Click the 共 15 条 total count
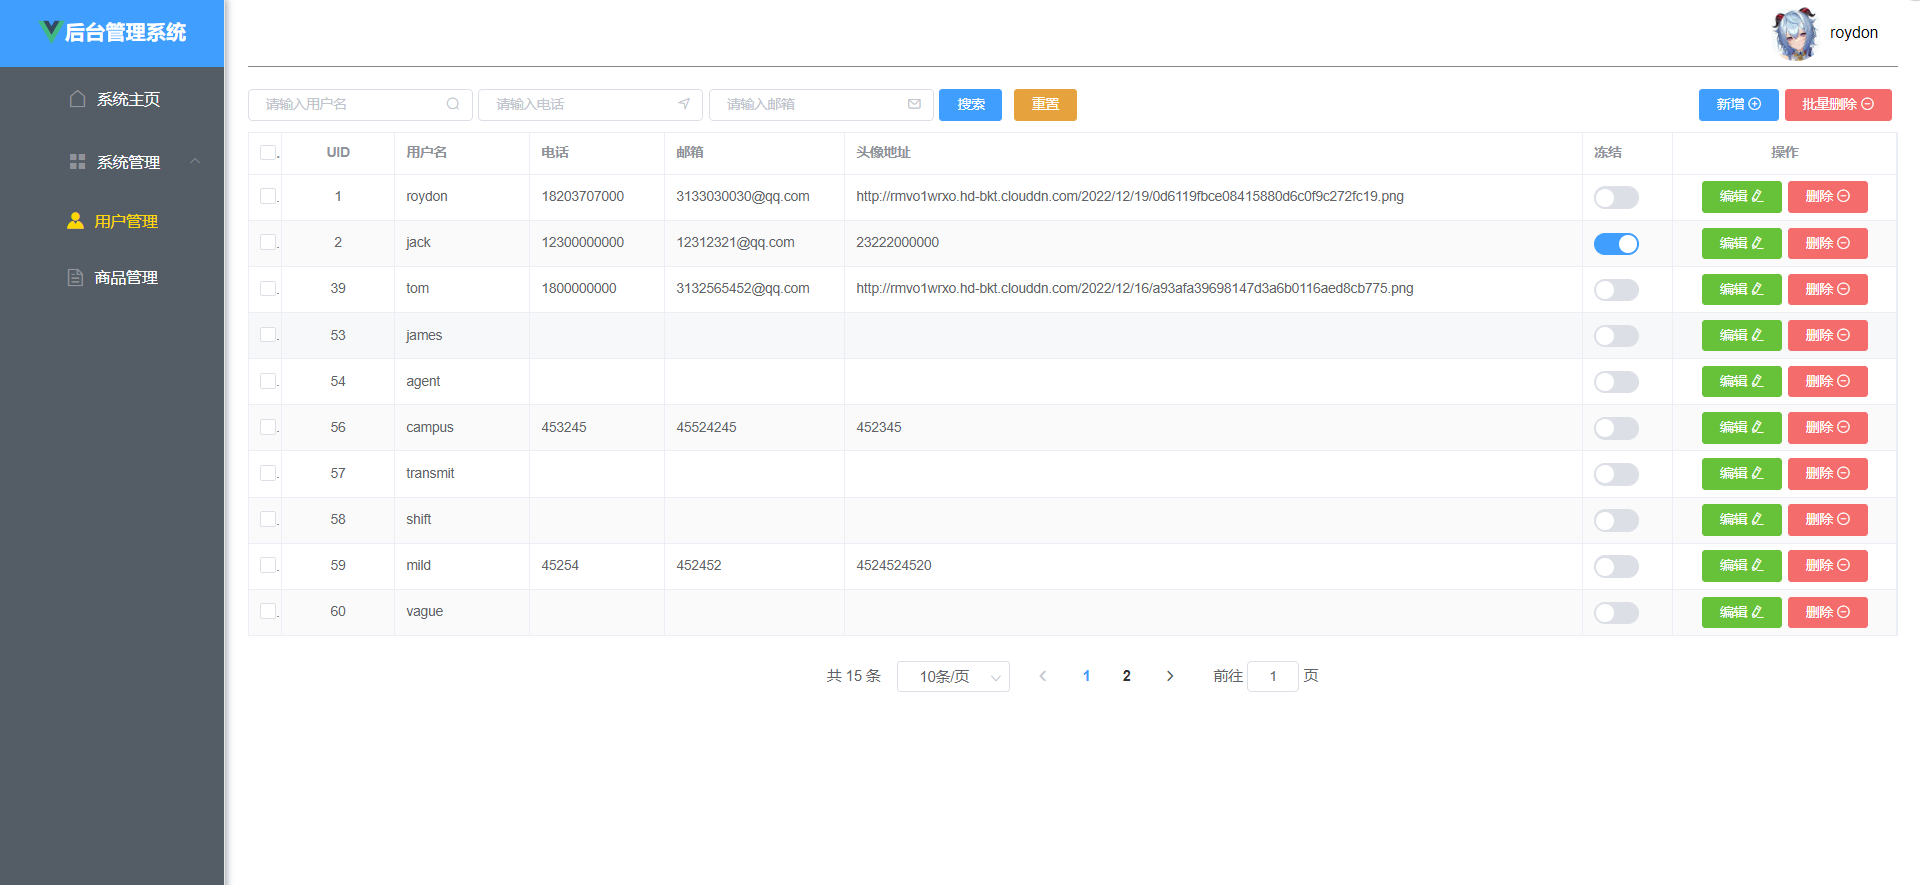1920x885 pixels. point(854,676)
